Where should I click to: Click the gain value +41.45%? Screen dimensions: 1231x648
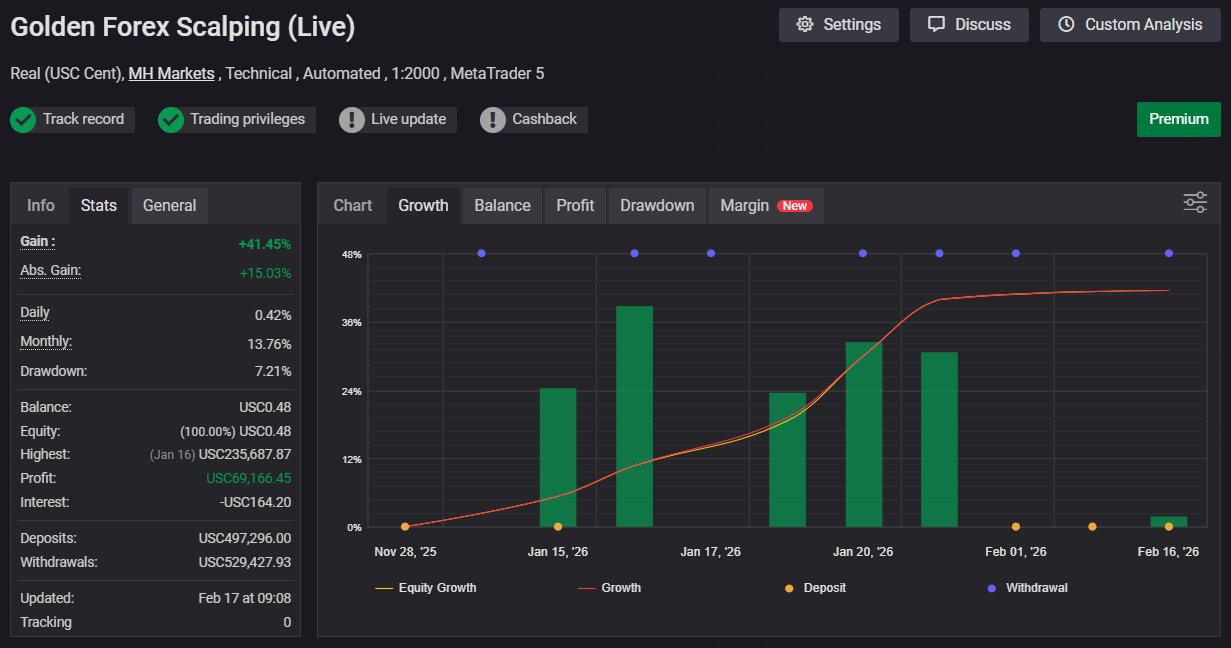tap(265, 243)
